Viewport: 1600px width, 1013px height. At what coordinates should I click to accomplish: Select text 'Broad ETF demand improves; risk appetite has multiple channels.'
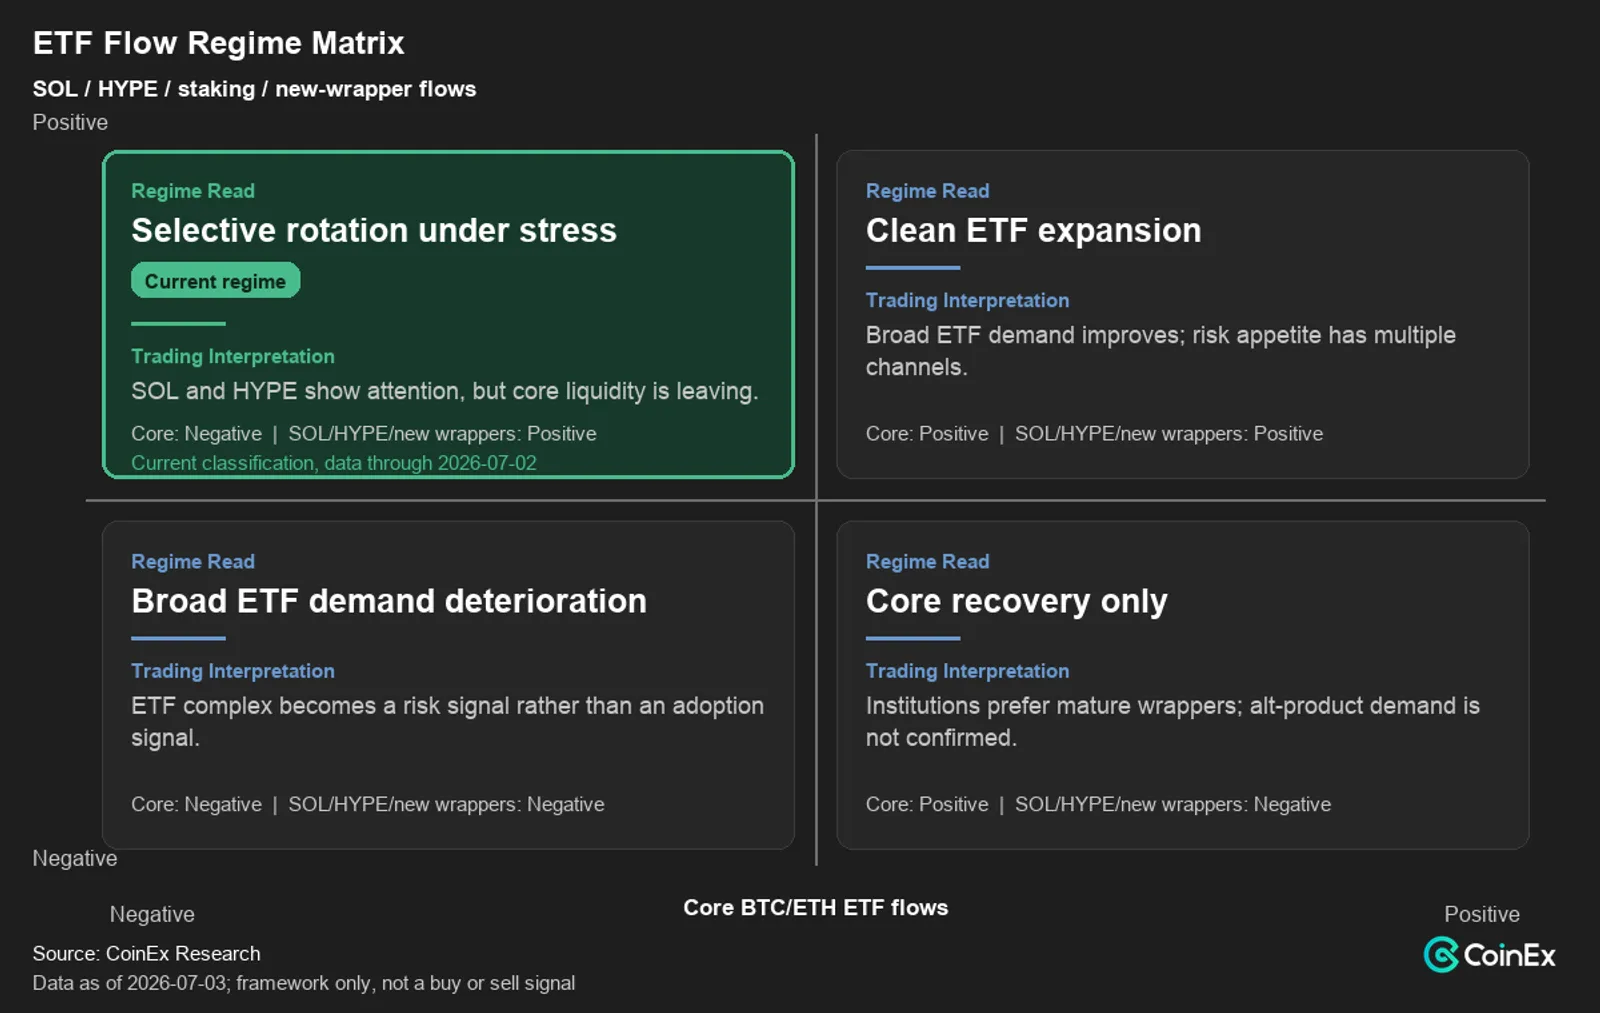coord(1160,351)
